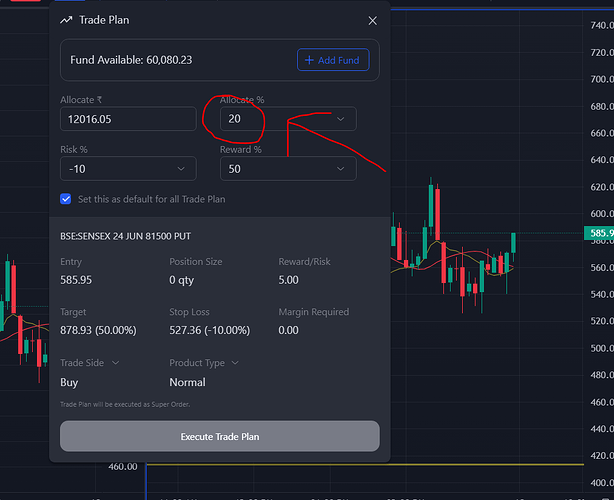Select the Buy trade side value
This screenshot has height=500, width=614.
pos(69,382)
